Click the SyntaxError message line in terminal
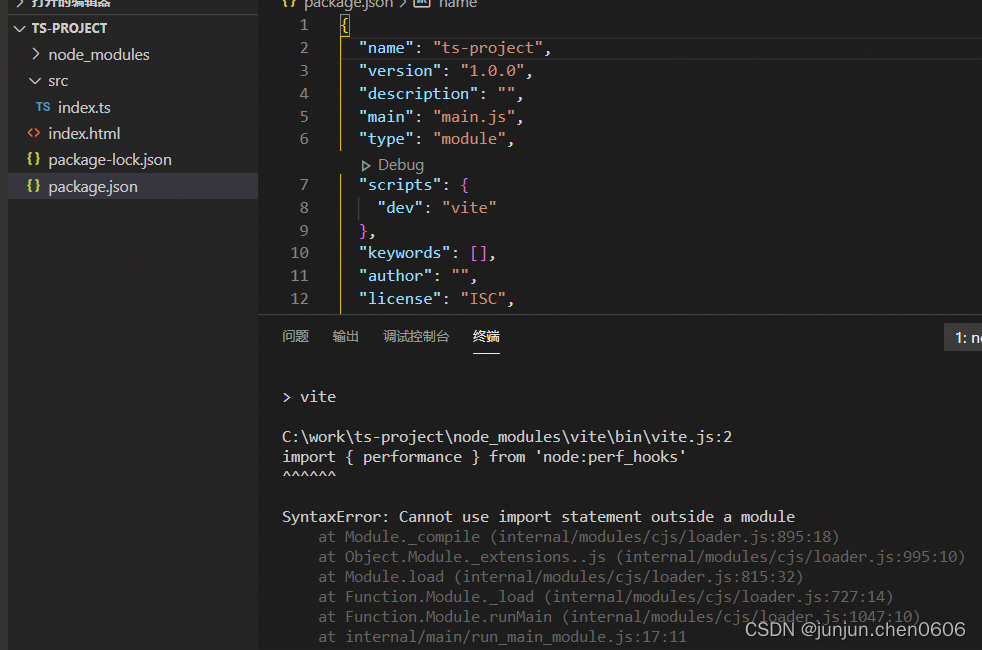This screenshot has width=982, height=650. click(x=538, y=517)
